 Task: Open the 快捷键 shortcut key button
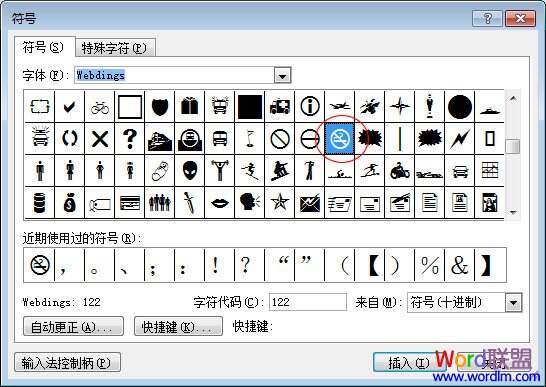click(x=178, y=327)
